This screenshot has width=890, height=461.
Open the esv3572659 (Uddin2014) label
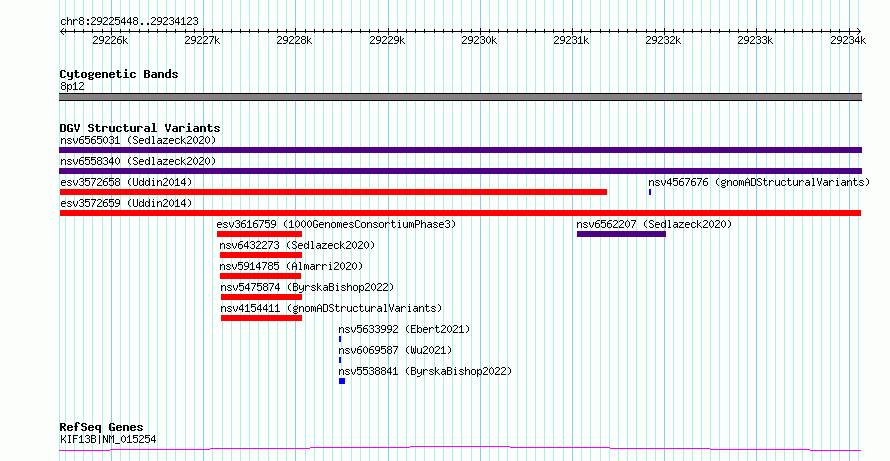(126, 203)
